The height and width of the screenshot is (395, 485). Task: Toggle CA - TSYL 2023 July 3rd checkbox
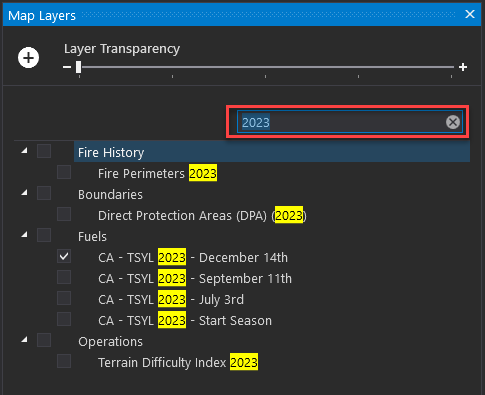[64, 299]
